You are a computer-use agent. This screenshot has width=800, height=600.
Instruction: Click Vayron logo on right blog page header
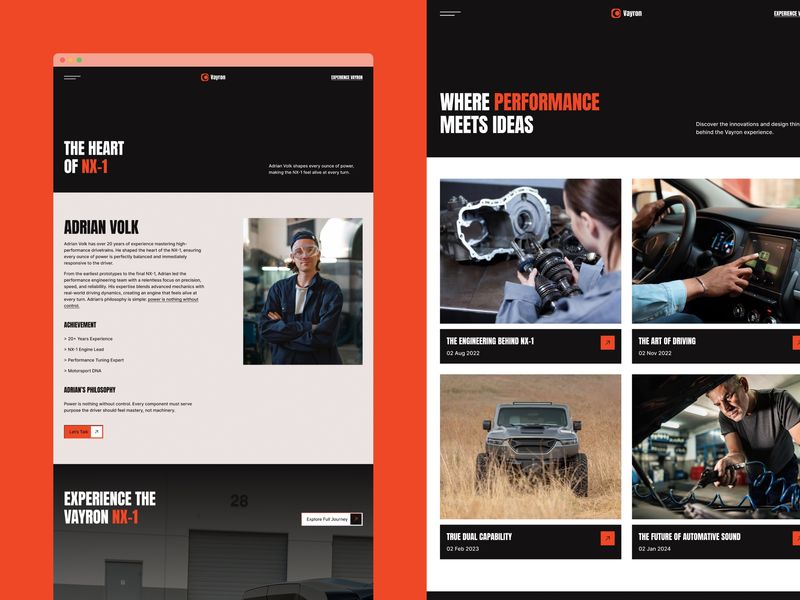click(626, 13)
